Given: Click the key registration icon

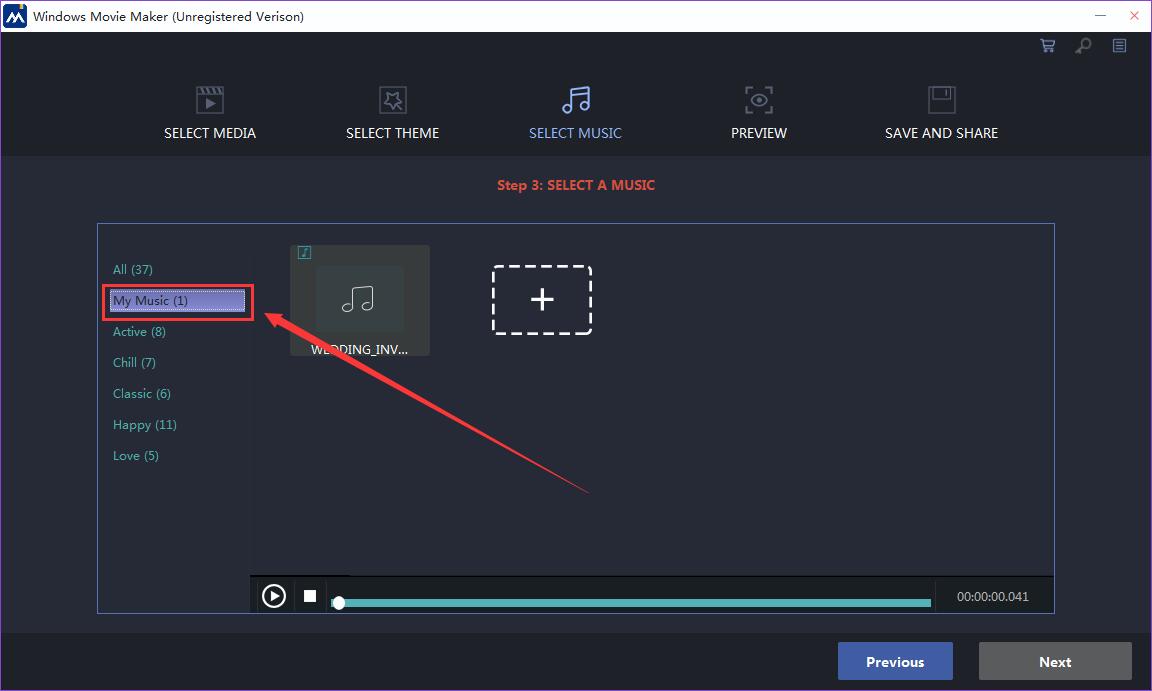Looking at the screenshot, I should pos(1083,46).
